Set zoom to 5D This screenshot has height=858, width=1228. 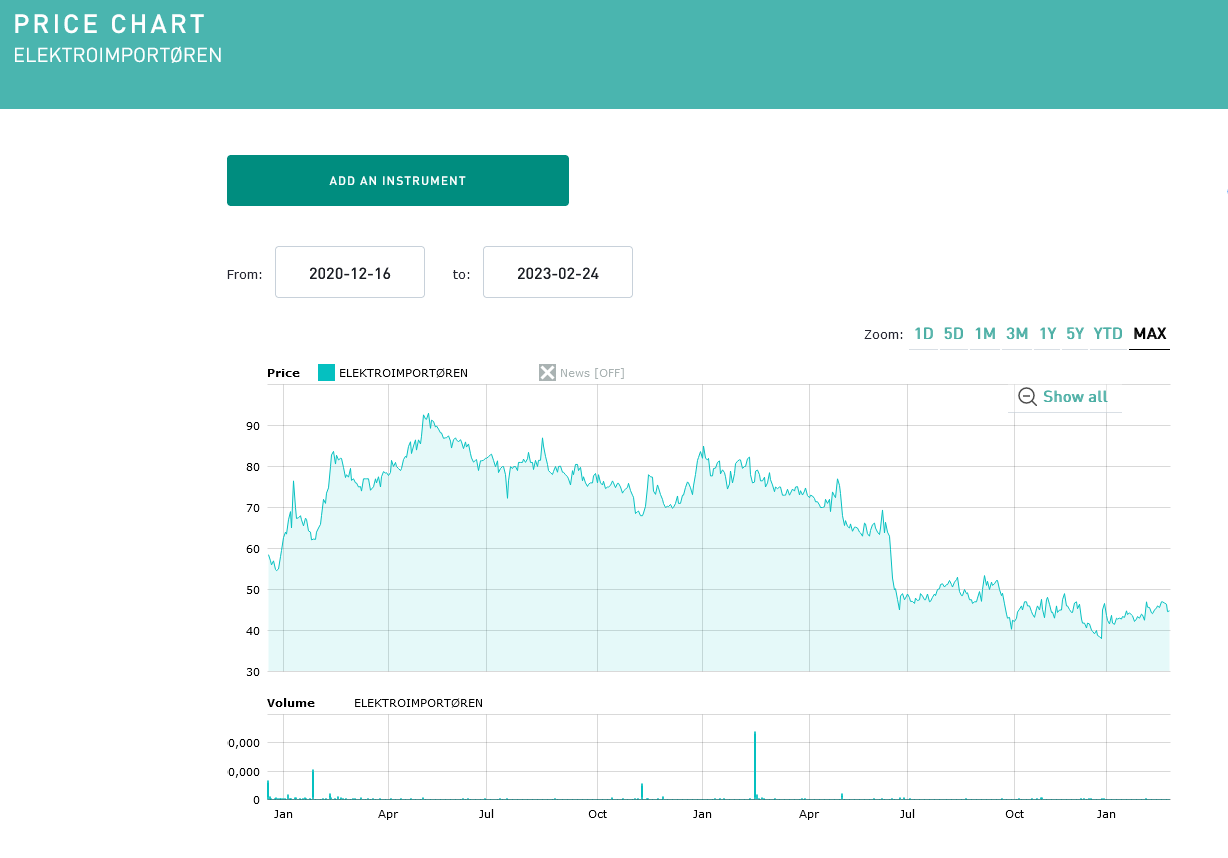click(x=954, y=334)
